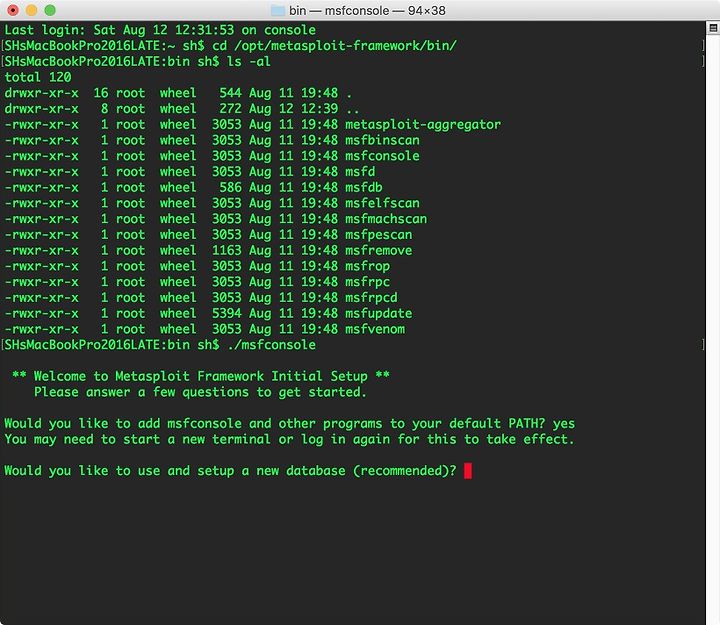This screenshot has height=625, width=720.
Task: Click the 'ls -al' command text
Action: tap(248, 61)
